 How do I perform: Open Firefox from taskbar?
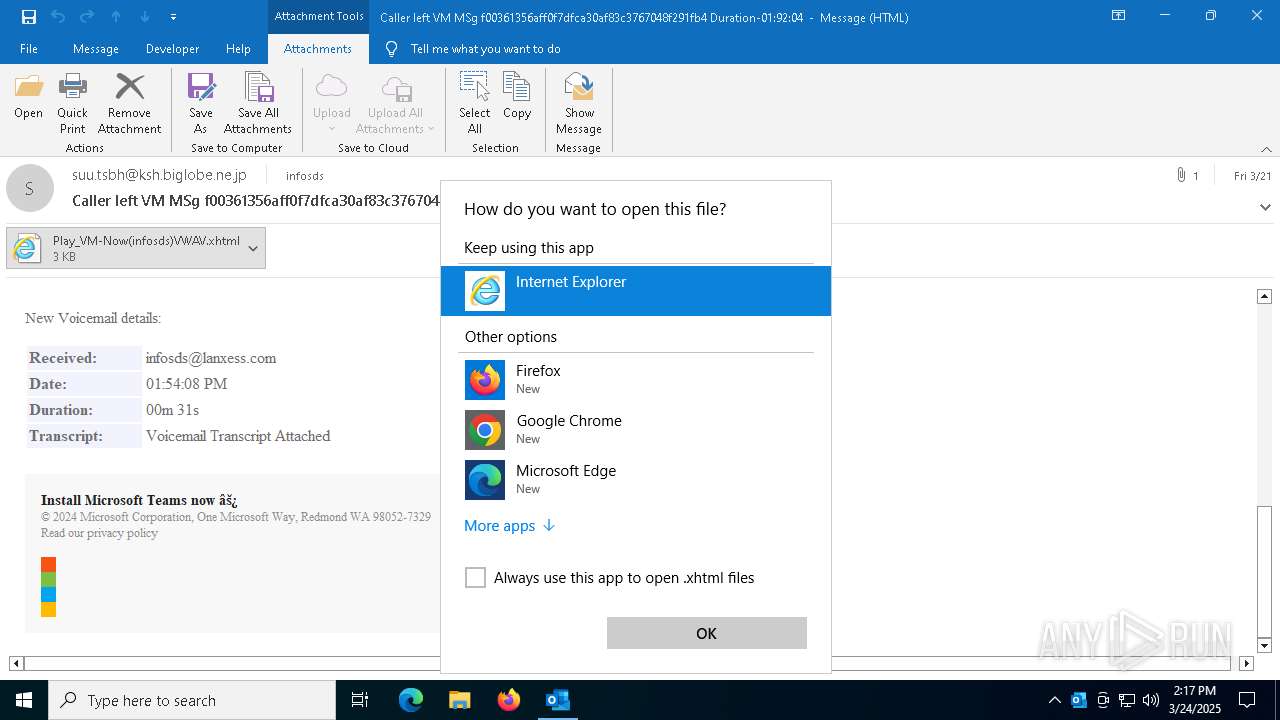point(509,700)
